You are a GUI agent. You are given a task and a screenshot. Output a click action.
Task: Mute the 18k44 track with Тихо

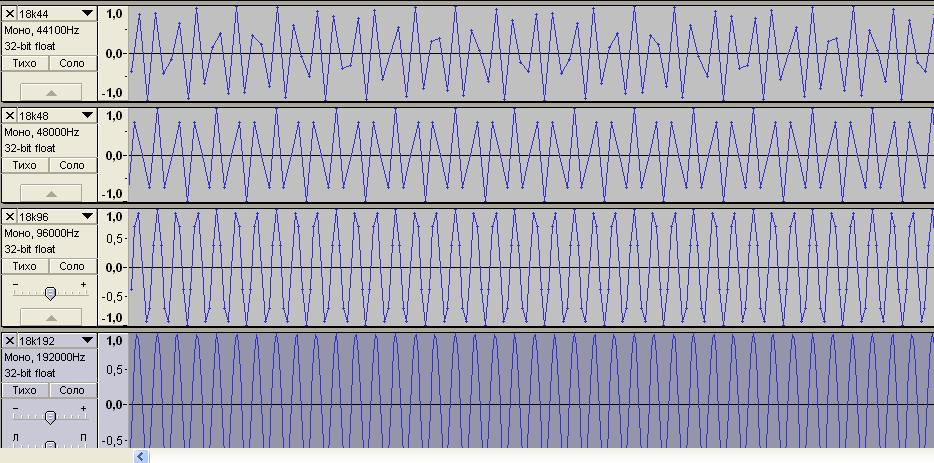25,63
